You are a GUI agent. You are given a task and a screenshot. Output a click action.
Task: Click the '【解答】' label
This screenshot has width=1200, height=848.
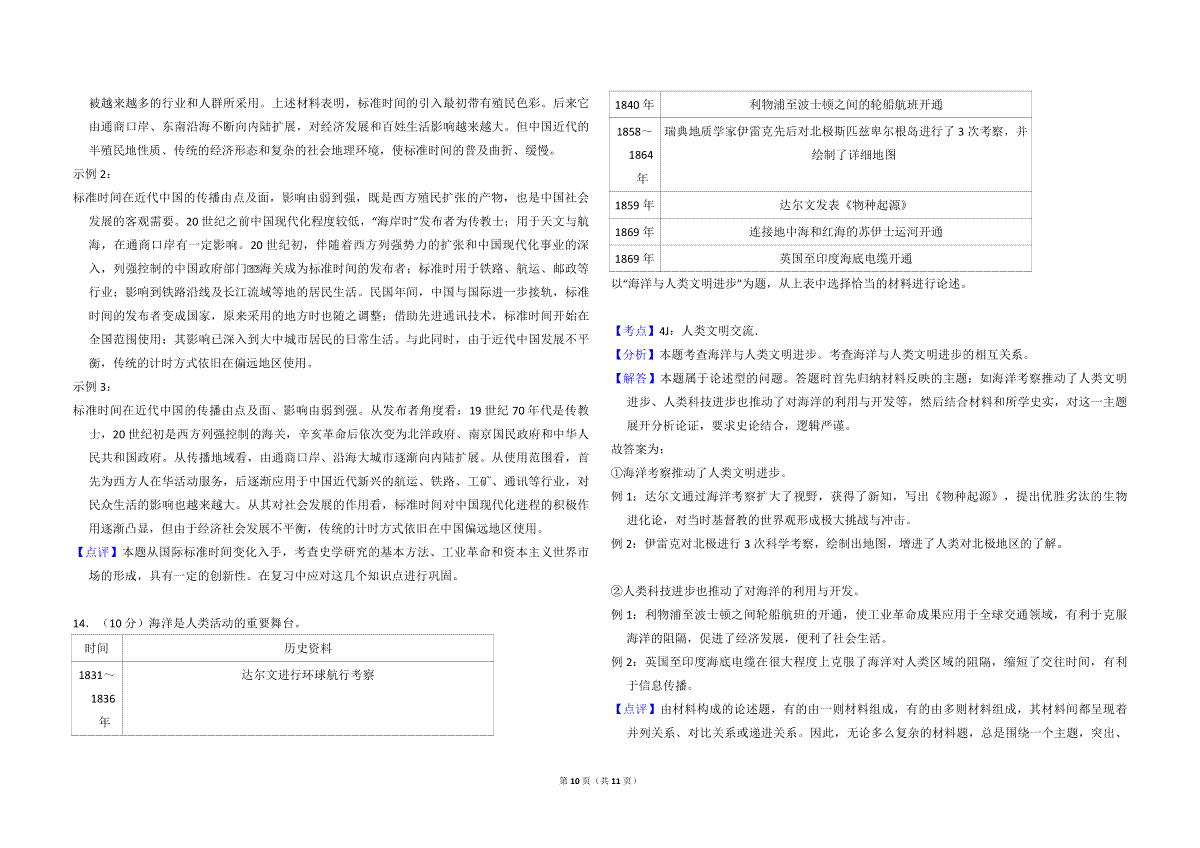(635, 378)
